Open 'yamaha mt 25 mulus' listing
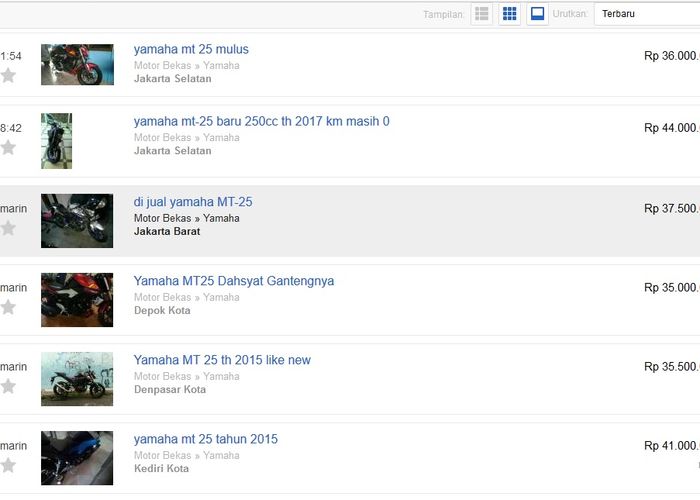The image size is (700, 500). point(191,49)
